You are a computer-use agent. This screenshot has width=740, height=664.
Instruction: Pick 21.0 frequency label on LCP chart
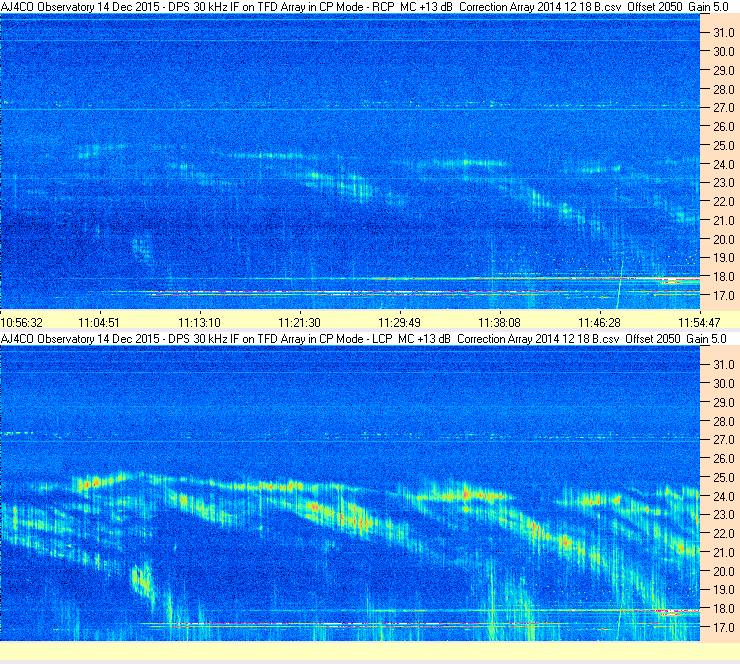pos(724,553)
